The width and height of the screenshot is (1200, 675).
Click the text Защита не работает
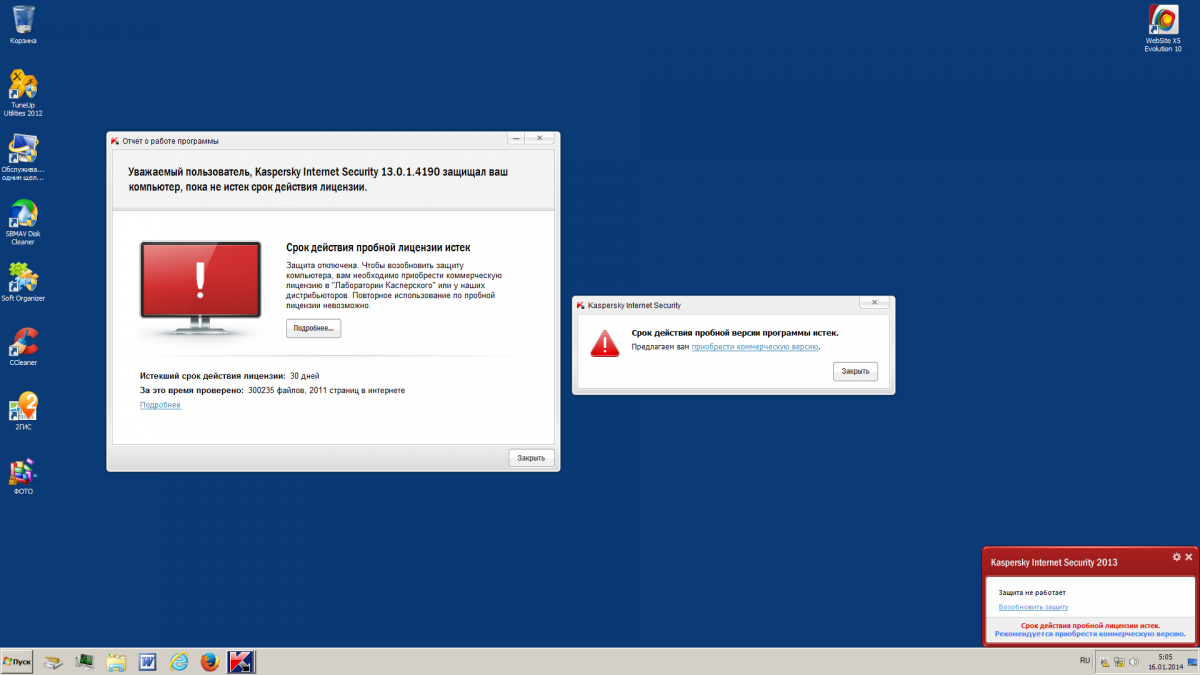1032,593
